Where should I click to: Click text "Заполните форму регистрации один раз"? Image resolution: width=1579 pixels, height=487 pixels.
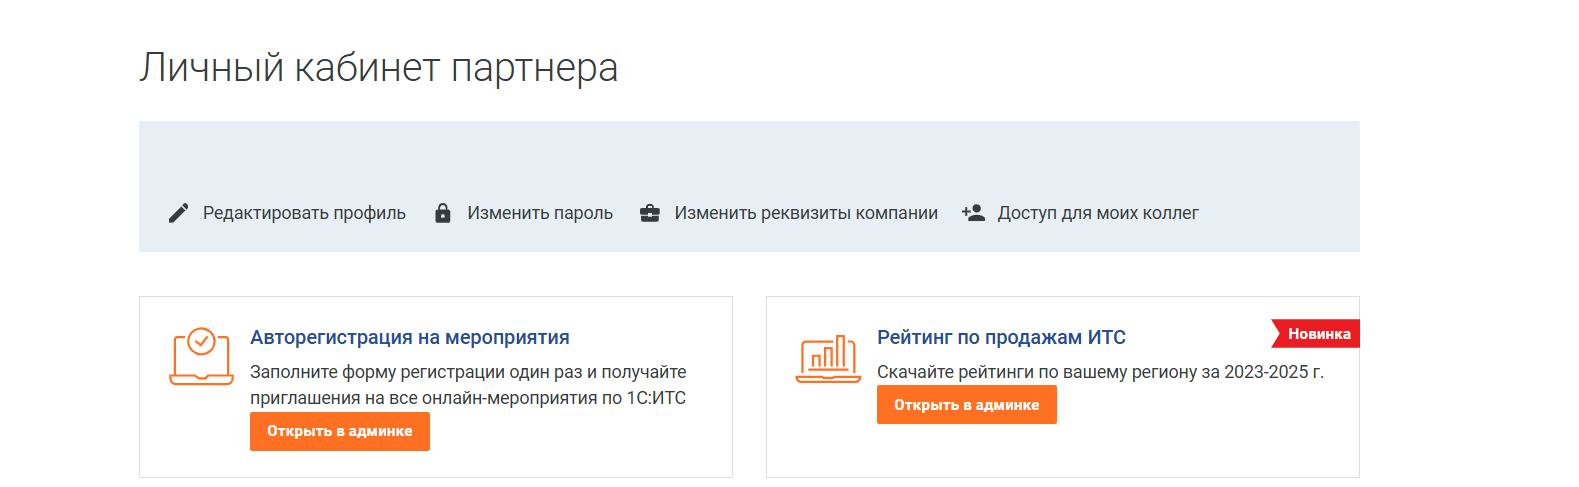pos(416,372)
